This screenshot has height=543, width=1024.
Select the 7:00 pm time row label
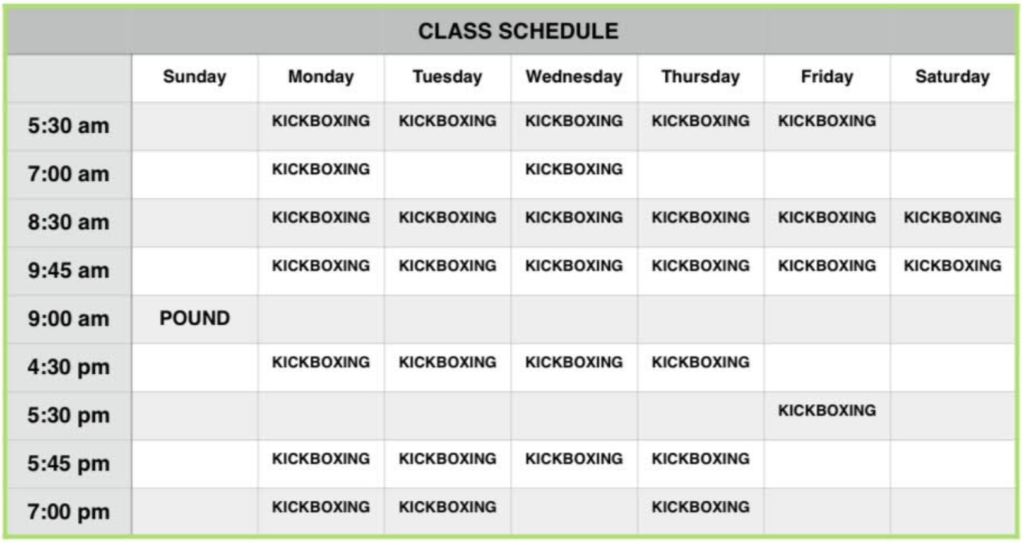69,512
